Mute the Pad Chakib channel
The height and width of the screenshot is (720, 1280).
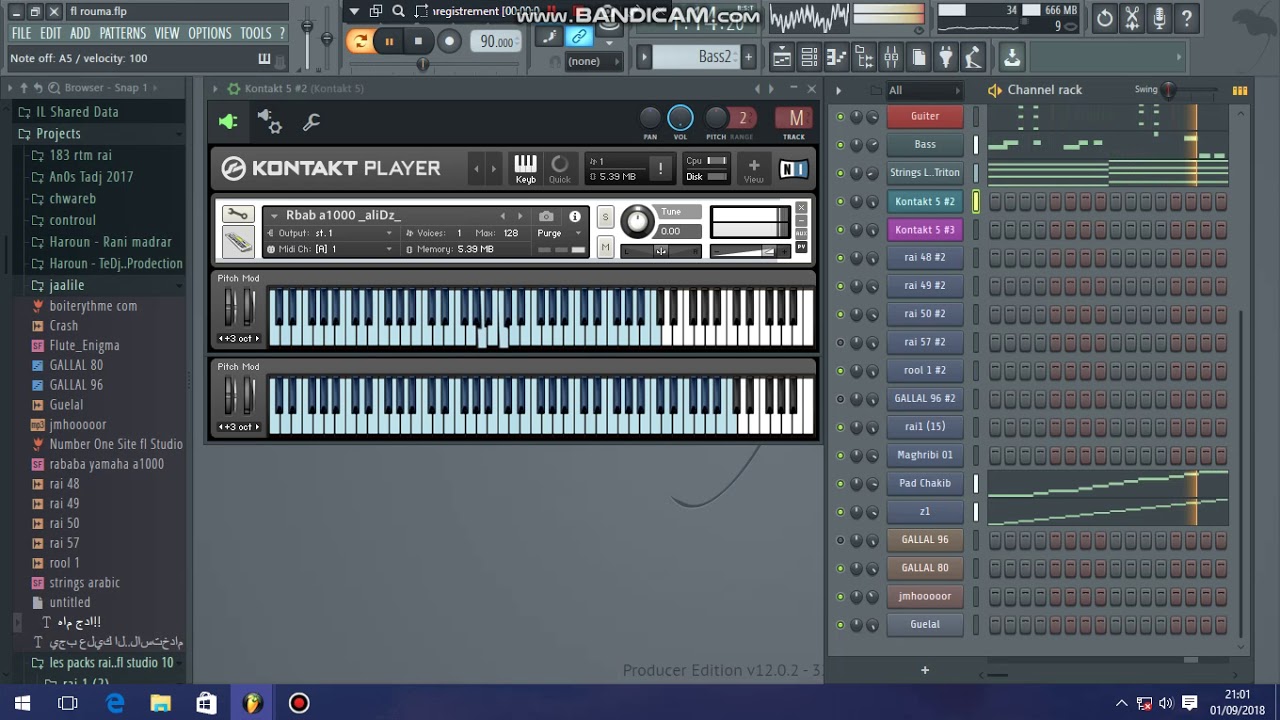tap(840, 484)
